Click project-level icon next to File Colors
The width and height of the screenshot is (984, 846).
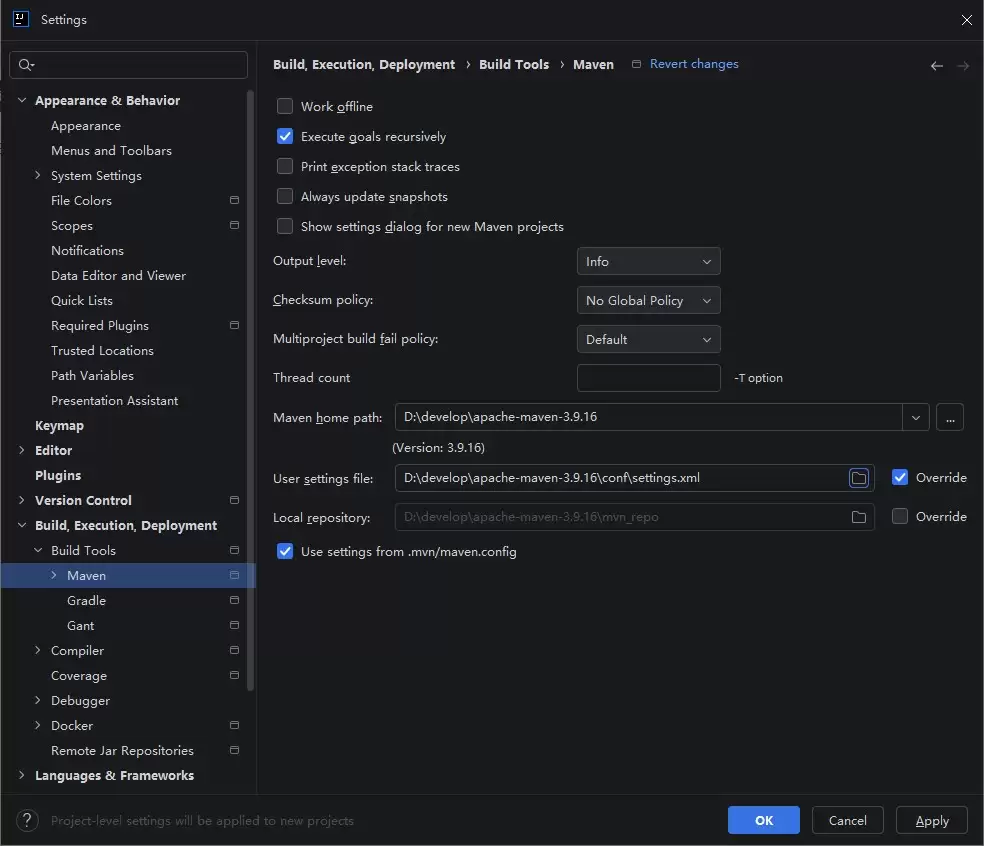click(x=234, y=200)
